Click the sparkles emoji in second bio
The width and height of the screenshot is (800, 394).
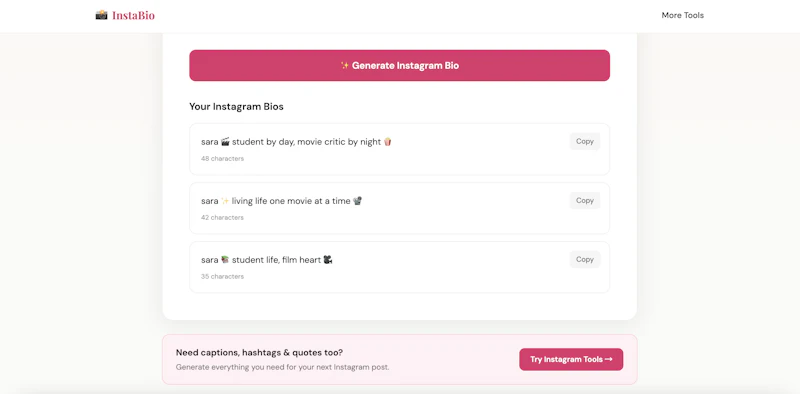(x=225, y=201)
